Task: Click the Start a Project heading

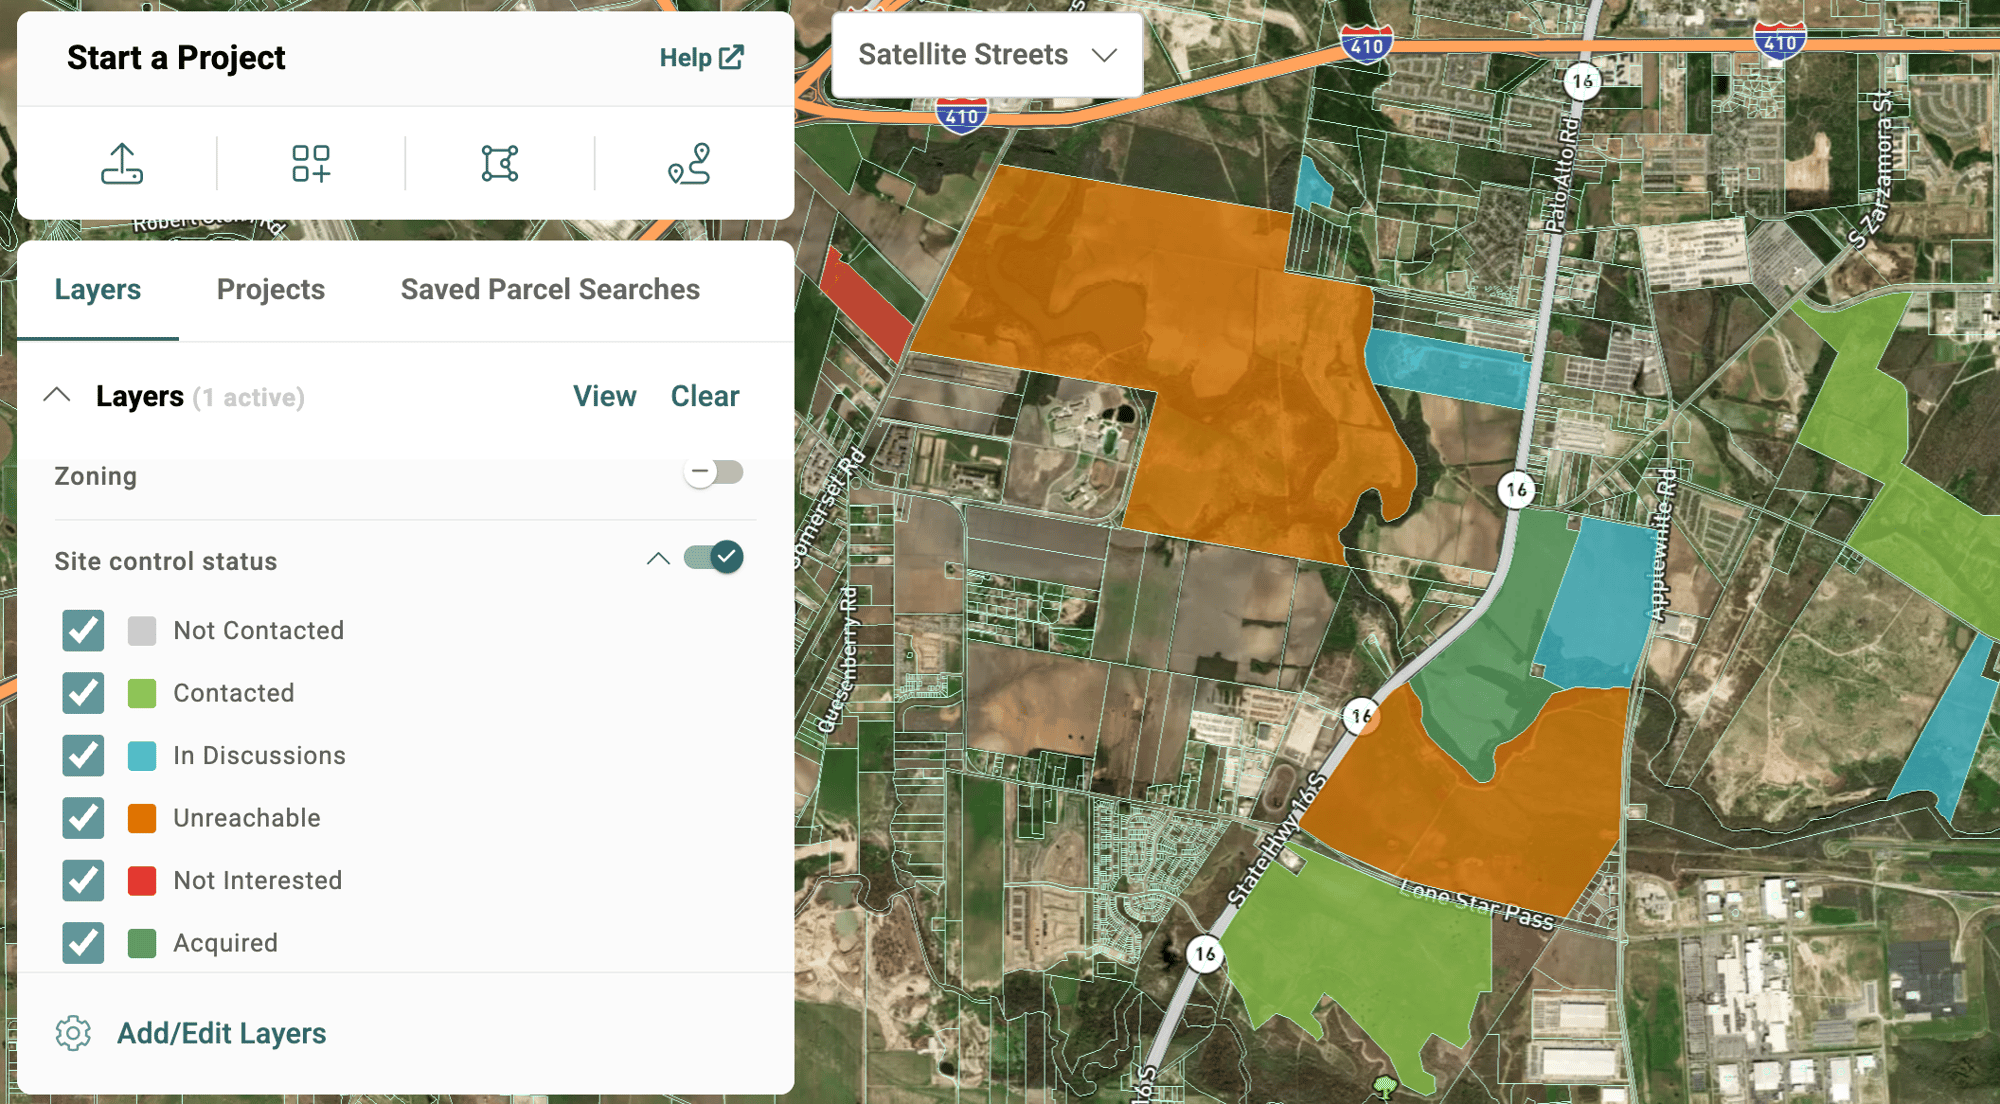Action: [176, 58]
